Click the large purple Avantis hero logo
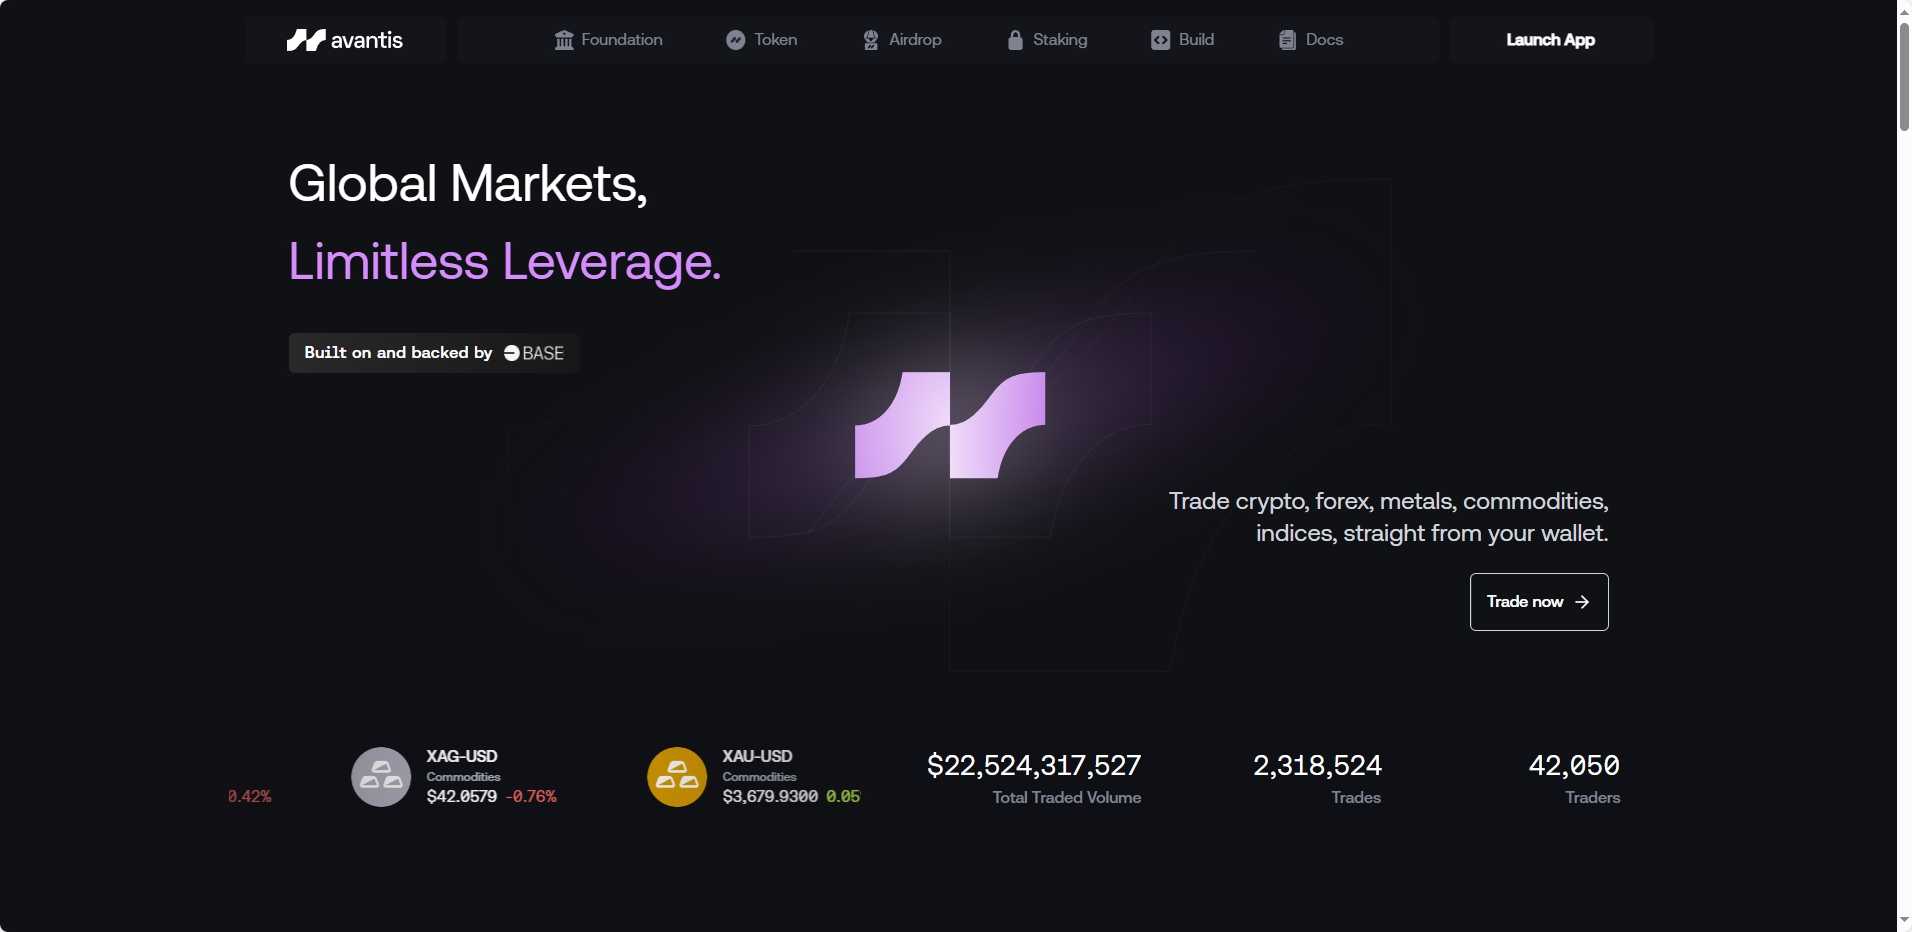1912x932 pixels. coord(950,425)
